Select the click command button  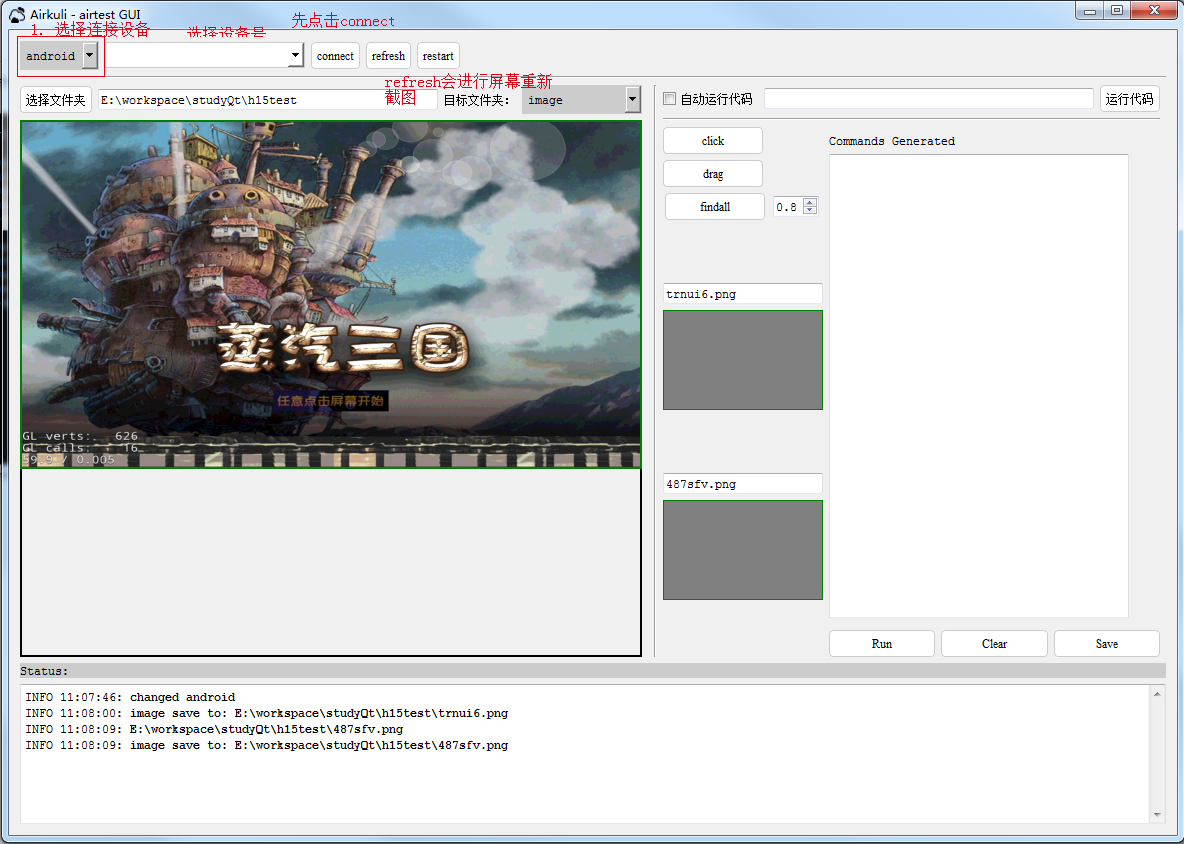[x=713, y=141]
